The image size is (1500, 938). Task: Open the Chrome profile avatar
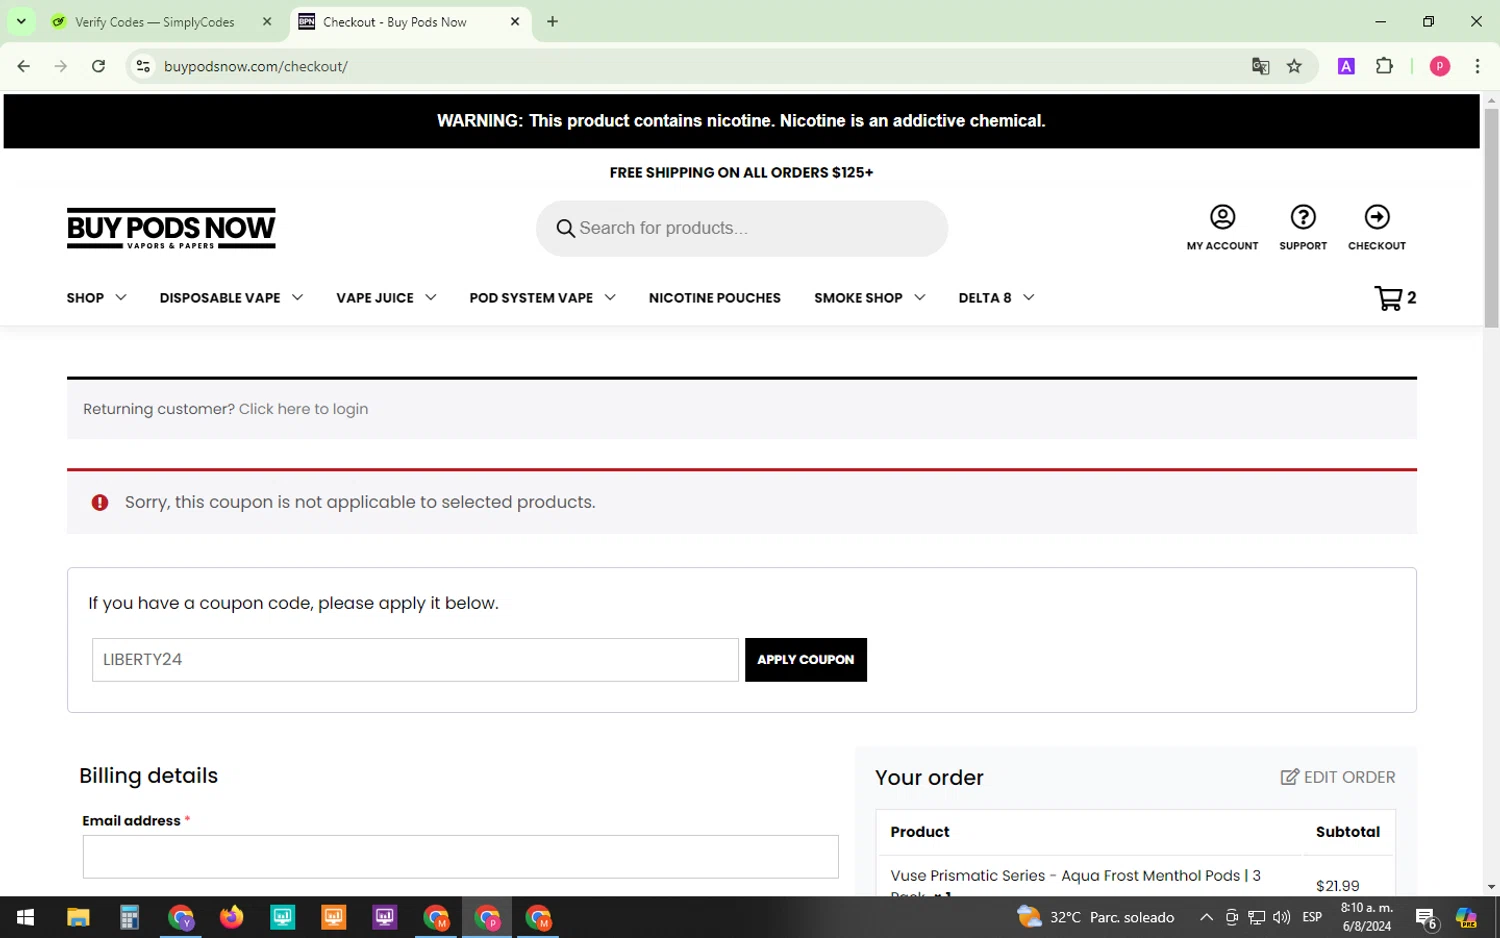(x=1440, y=66)
